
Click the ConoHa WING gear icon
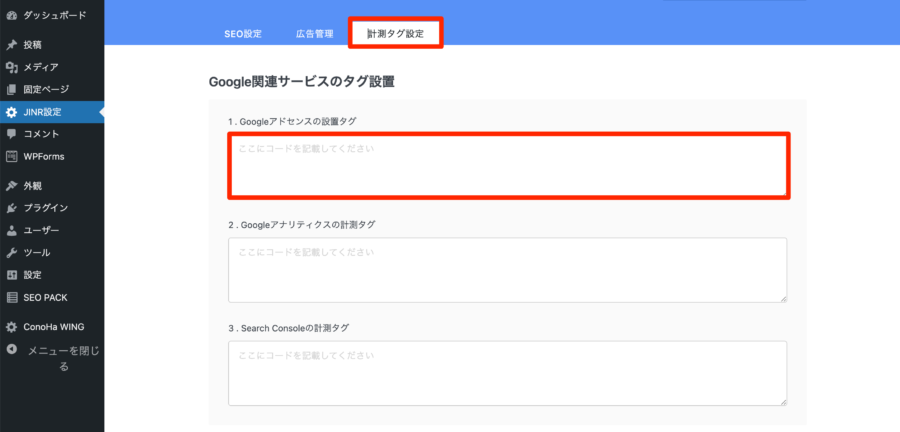click(x=11, y=327)
